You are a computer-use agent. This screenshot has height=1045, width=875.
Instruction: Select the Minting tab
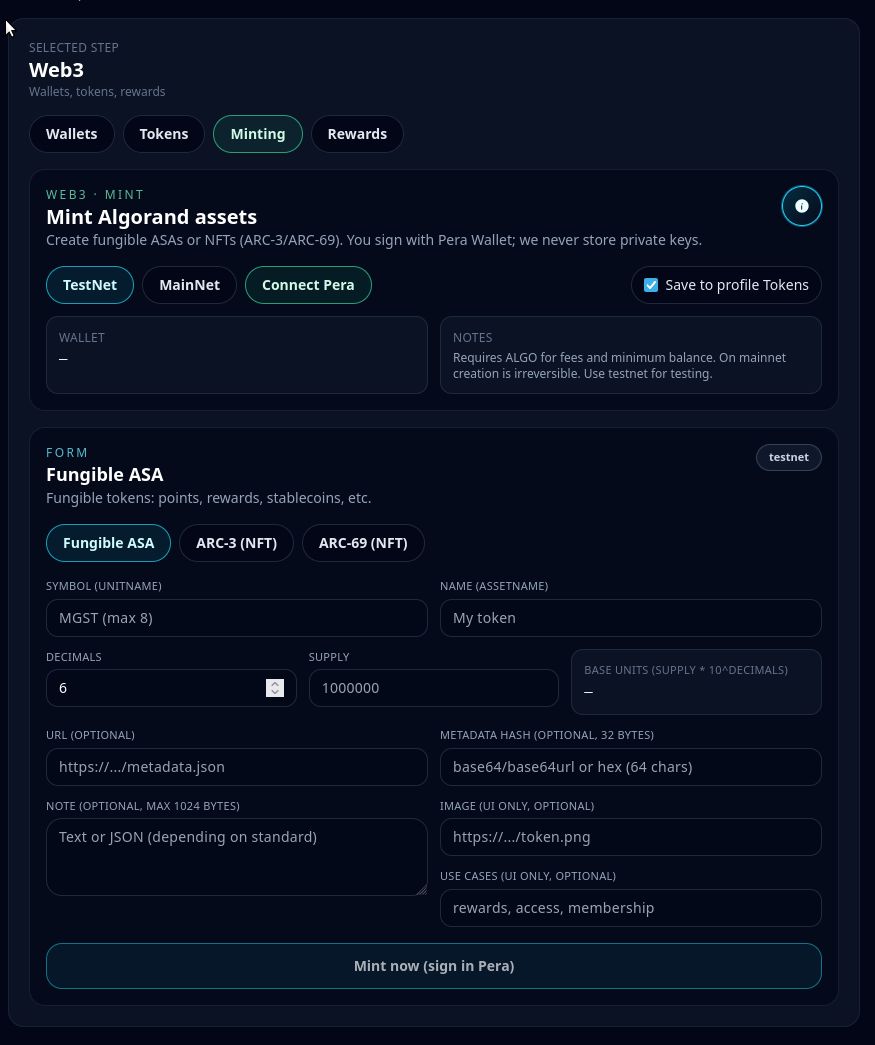click(x=258, y=134)
